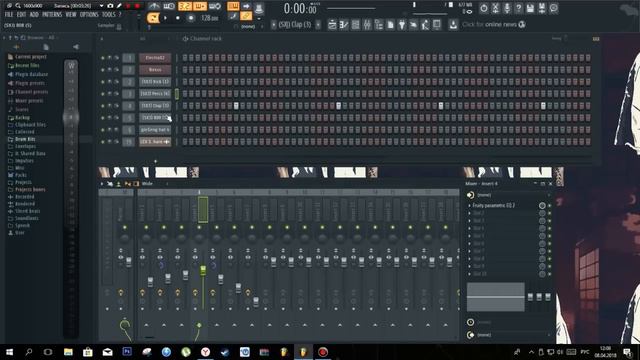Image resolution: width=640 pixels, height=360 pixels.
Task: Open the tempo tapper icon
Action: coord(413,25)
